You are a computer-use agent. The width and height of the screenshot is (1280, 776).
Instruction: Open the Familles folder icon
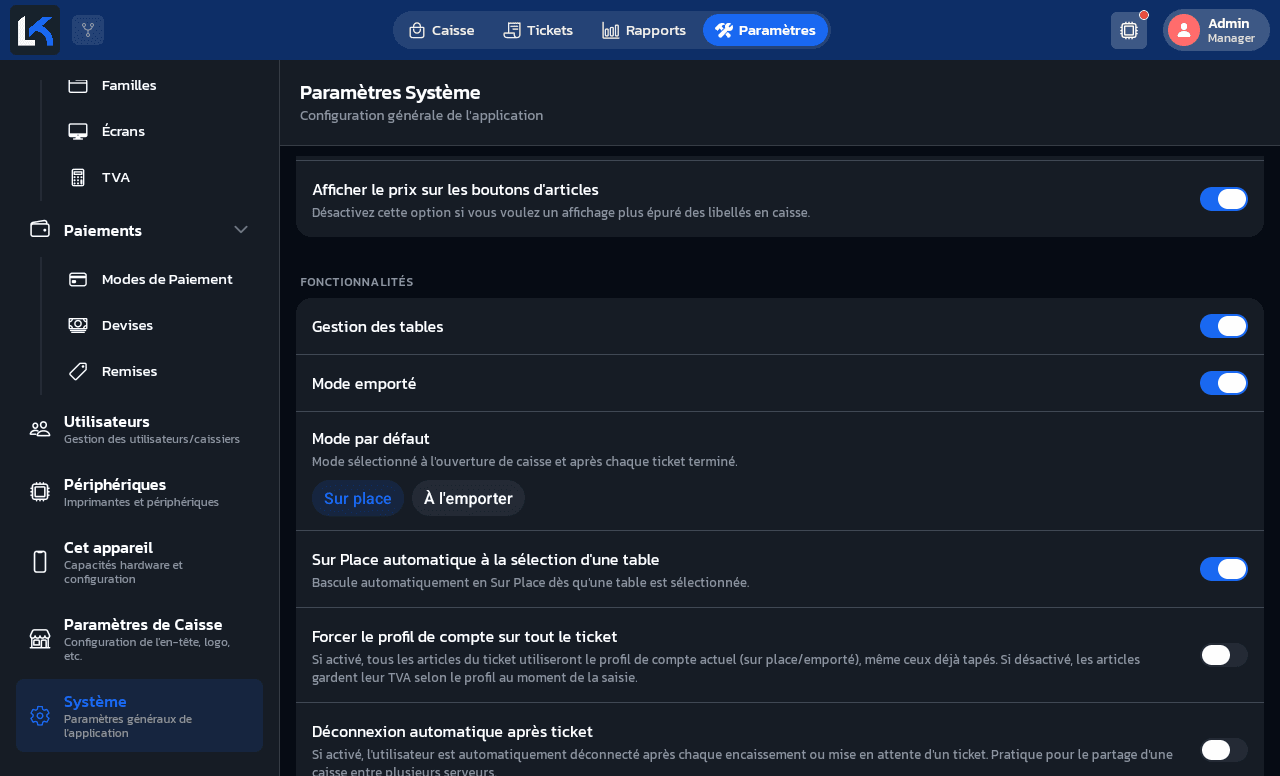pyautogui.click(x=78, y=85)
